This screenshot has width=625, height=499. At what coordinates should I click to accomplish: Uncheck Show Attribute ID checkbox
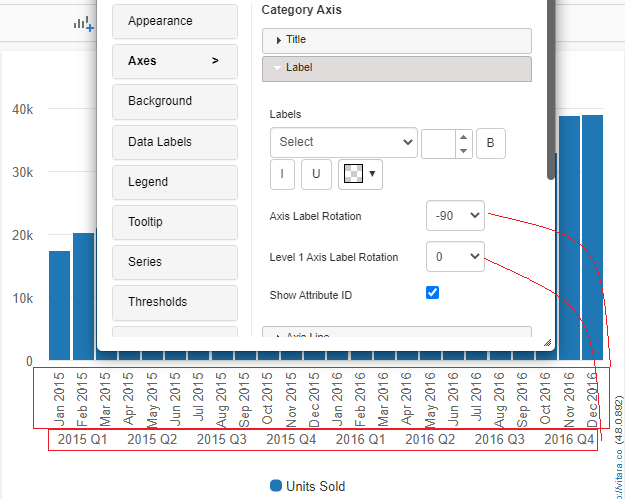click(433, 293)
